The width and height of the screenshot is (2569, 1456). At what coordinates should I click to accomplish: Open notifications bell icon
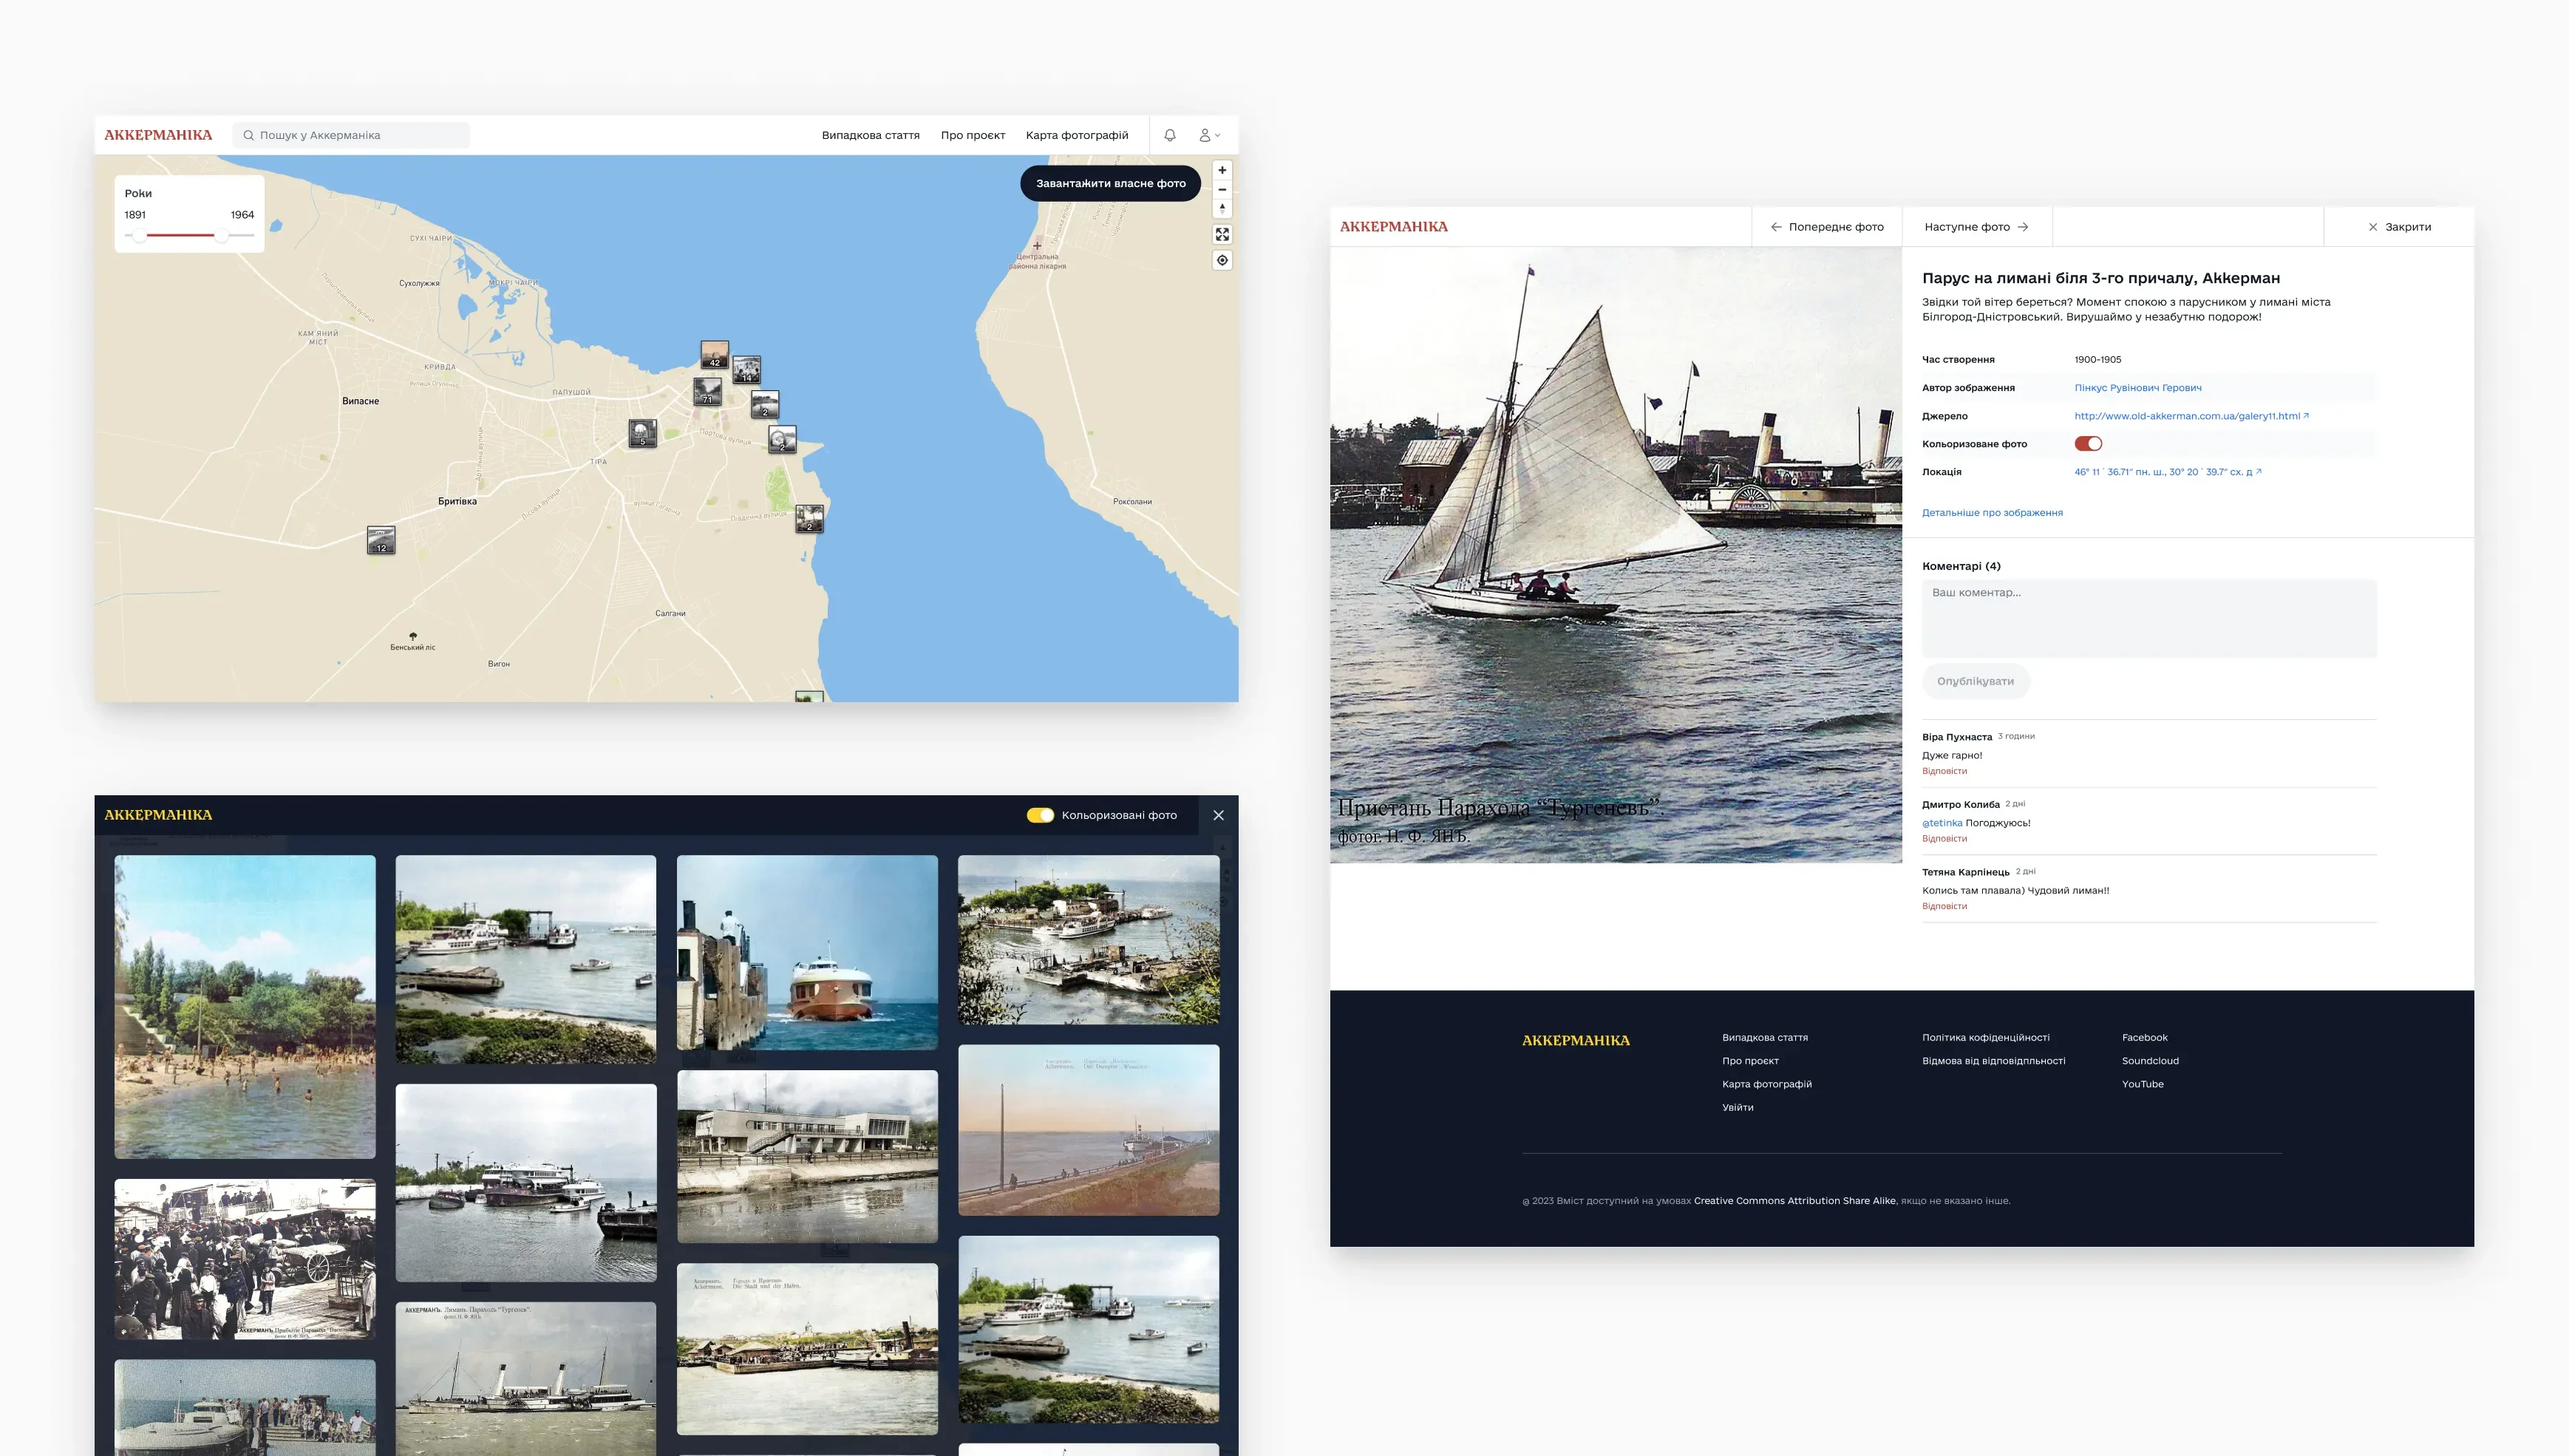click(1170, 135)
